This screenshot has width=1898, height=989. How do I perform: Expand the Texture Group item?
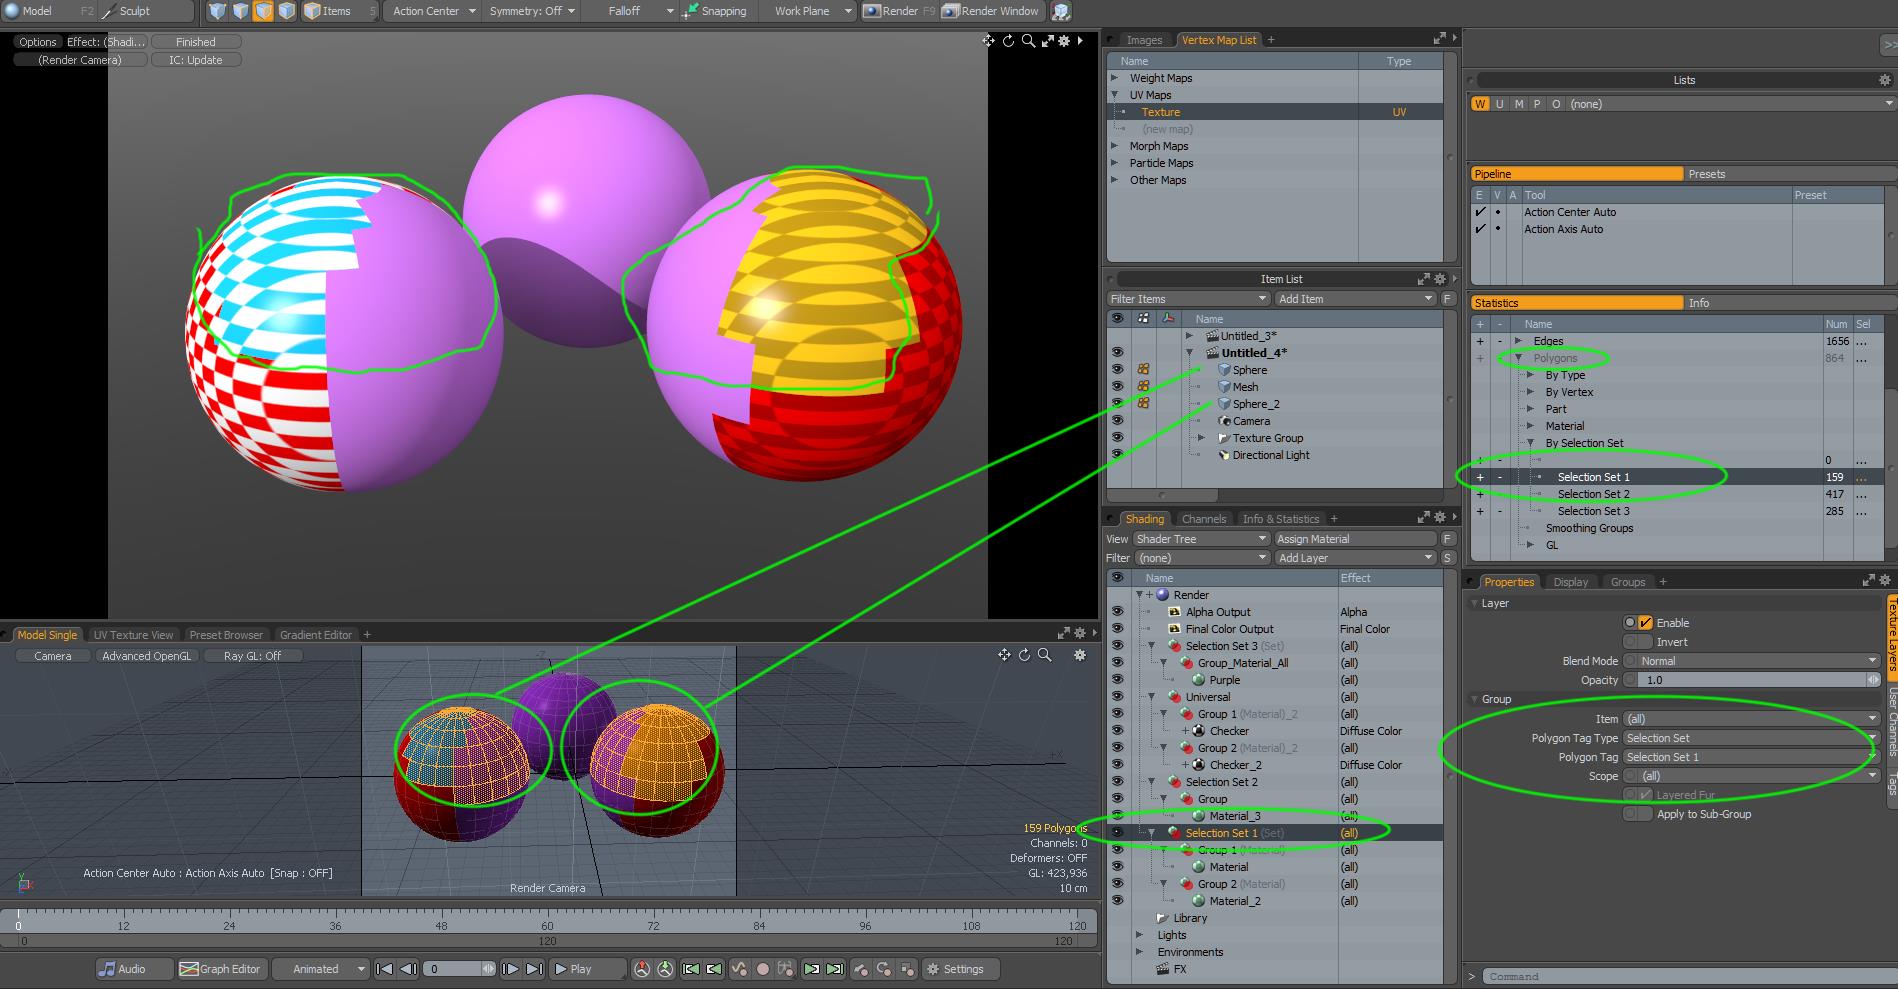click(x=1202, y=438)
